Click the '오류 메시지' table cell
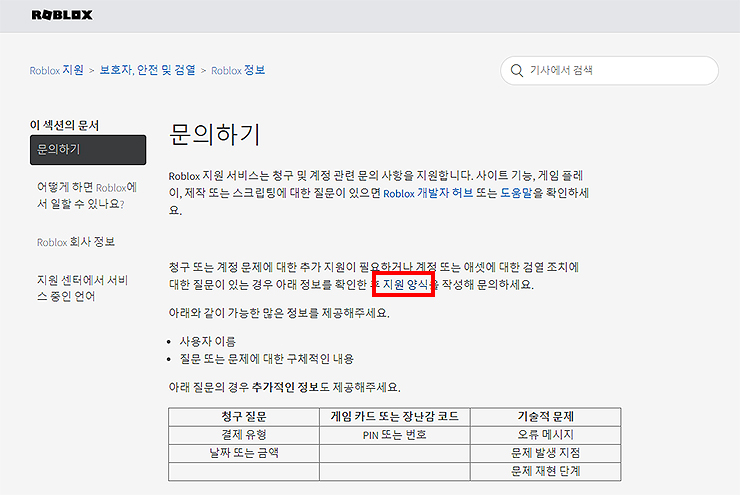This screenshot has width=740, height=495. 546,435
